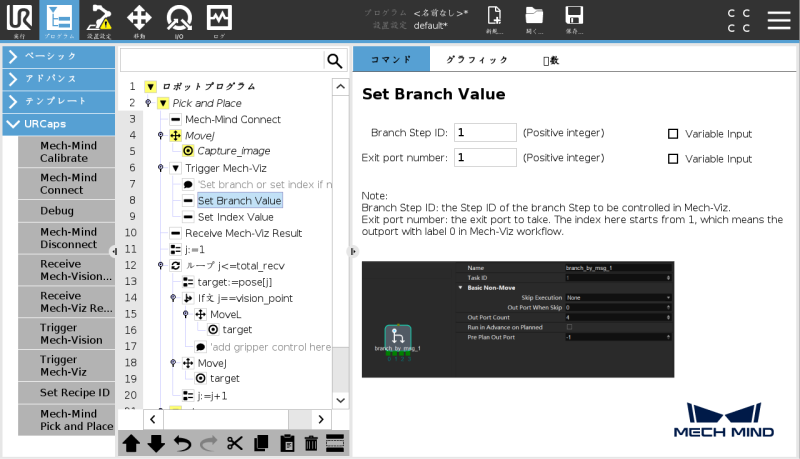This screenshot has width=800, height=459.
Task: Copy the selected program node
Action: coord(261,443)
